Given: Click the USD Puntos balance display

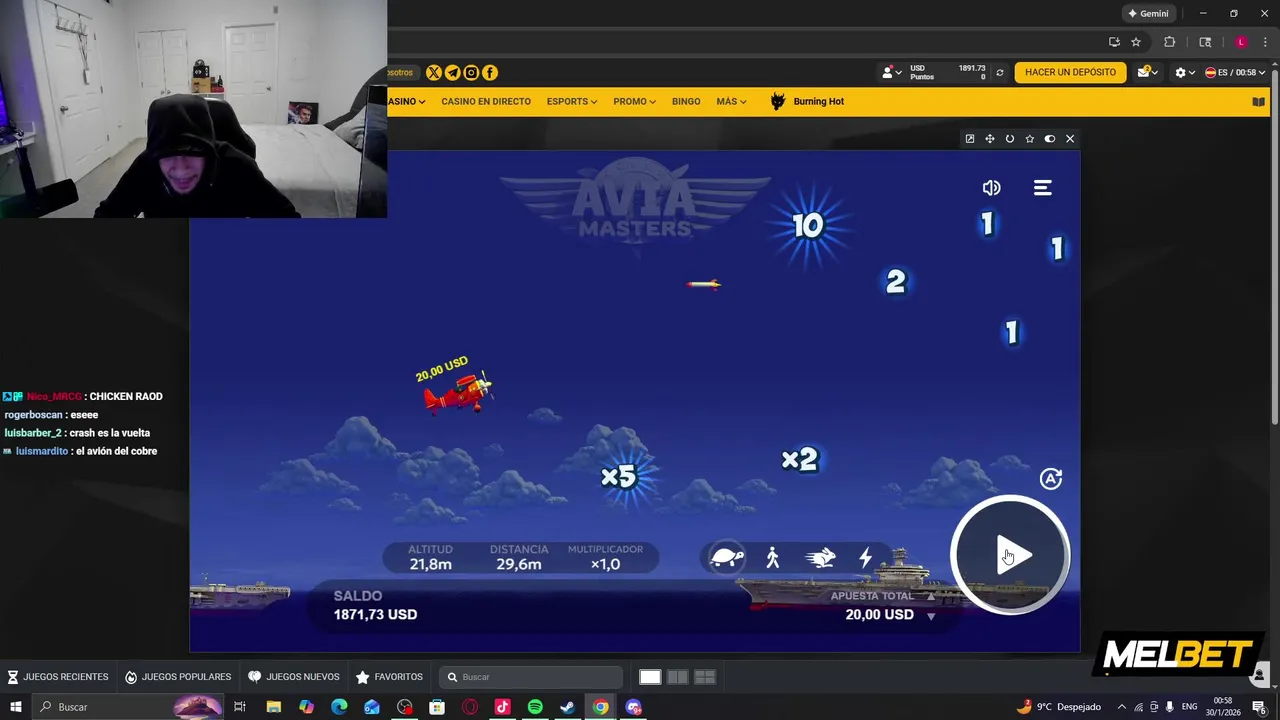Looking at the screenshot, I should (x=947, y=72).
